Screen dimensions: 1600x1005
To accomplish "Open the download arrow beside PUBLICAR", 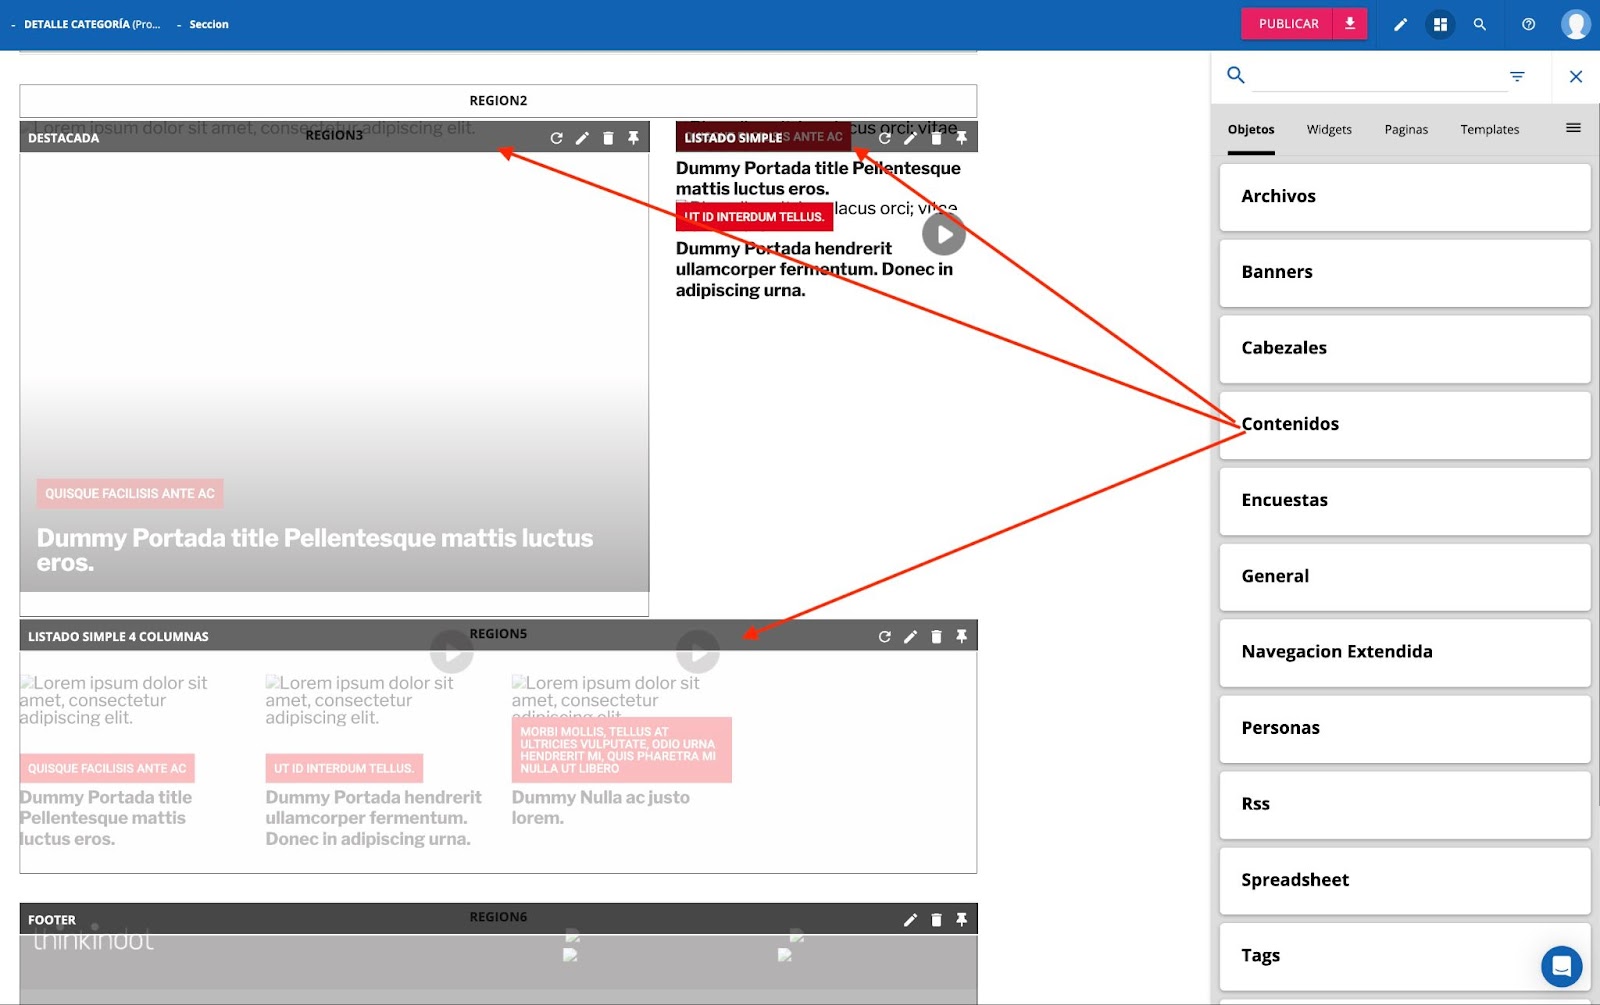I will click(x=1350, y=24).
